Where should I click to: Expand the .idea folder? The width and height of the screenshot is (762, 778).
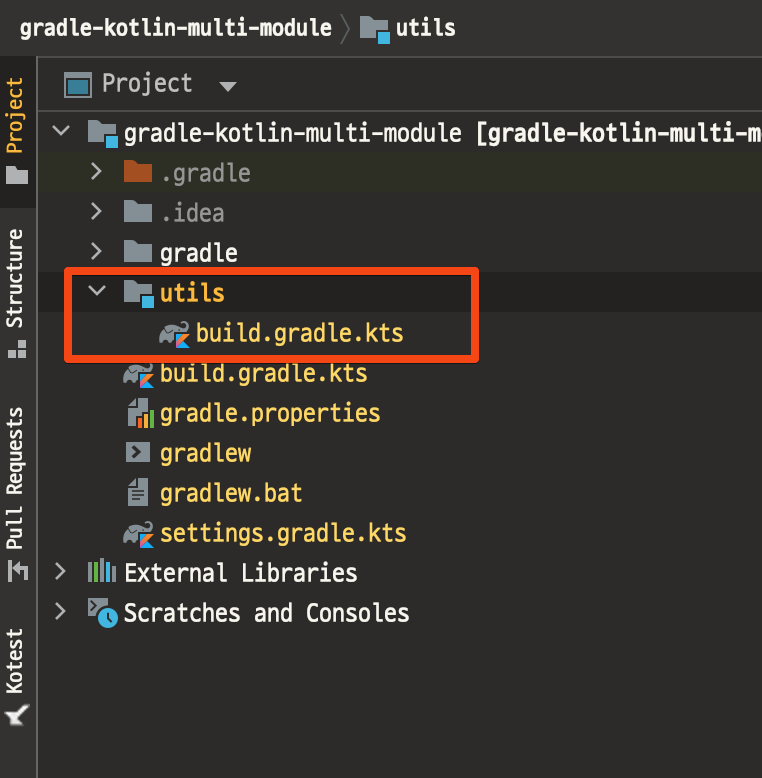click(96, 211)
